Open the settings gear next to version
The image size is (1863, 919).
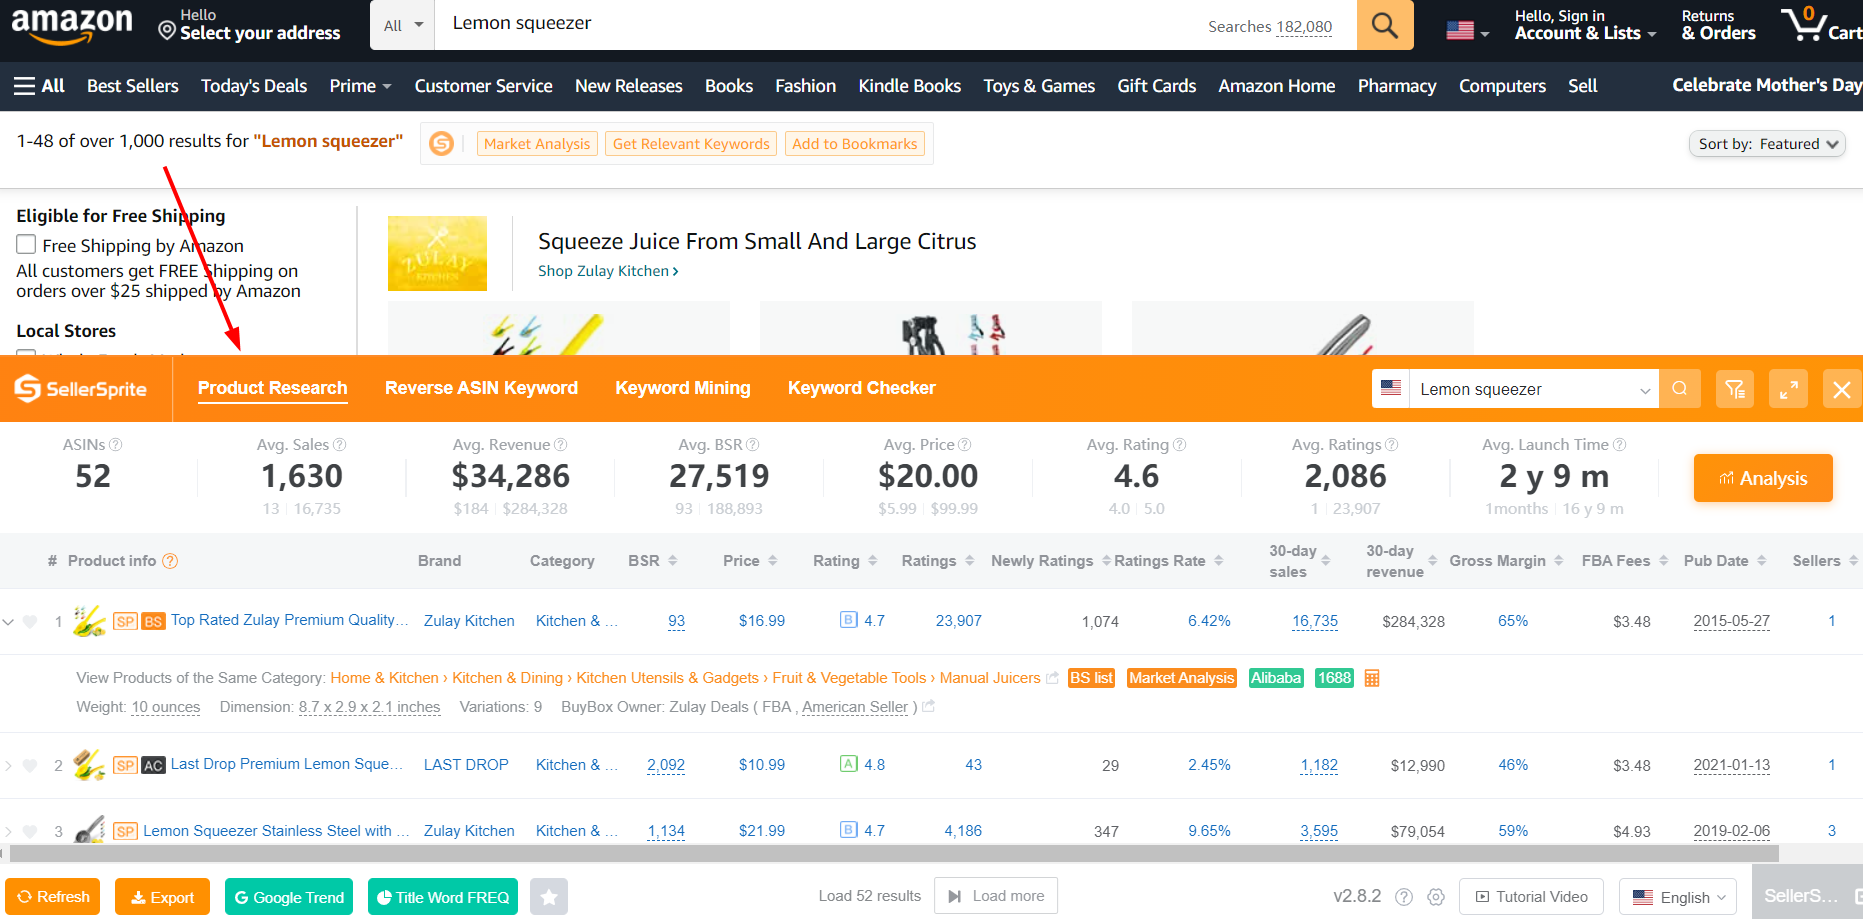coord(1436,897)
